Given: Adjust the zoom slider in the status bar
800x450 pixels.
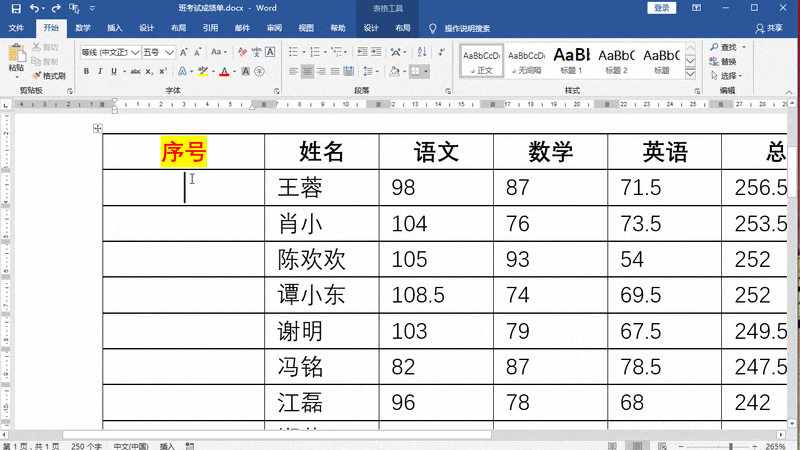Looking at the screenshot, I should (x=731, y=446).
